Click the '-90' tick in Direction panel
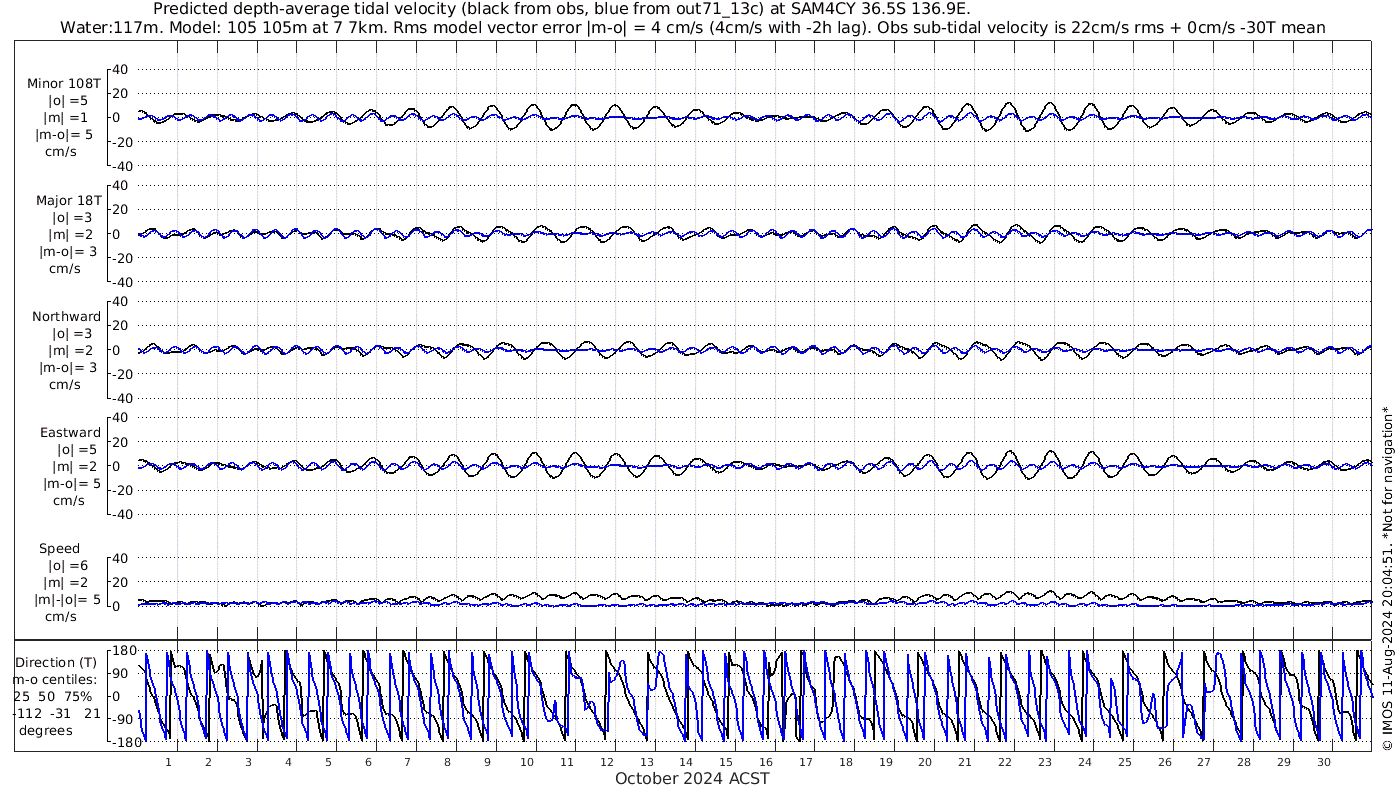This screenshot has width=1400, height=800. click(x=123, y=719)
